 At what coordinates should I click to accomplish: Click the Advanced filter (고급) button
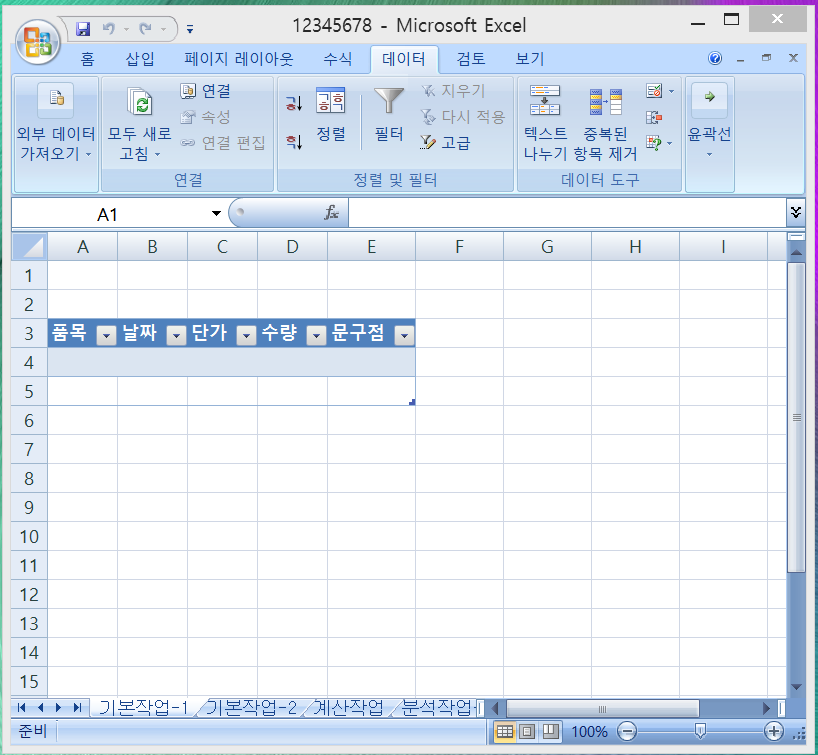[446, 142]
